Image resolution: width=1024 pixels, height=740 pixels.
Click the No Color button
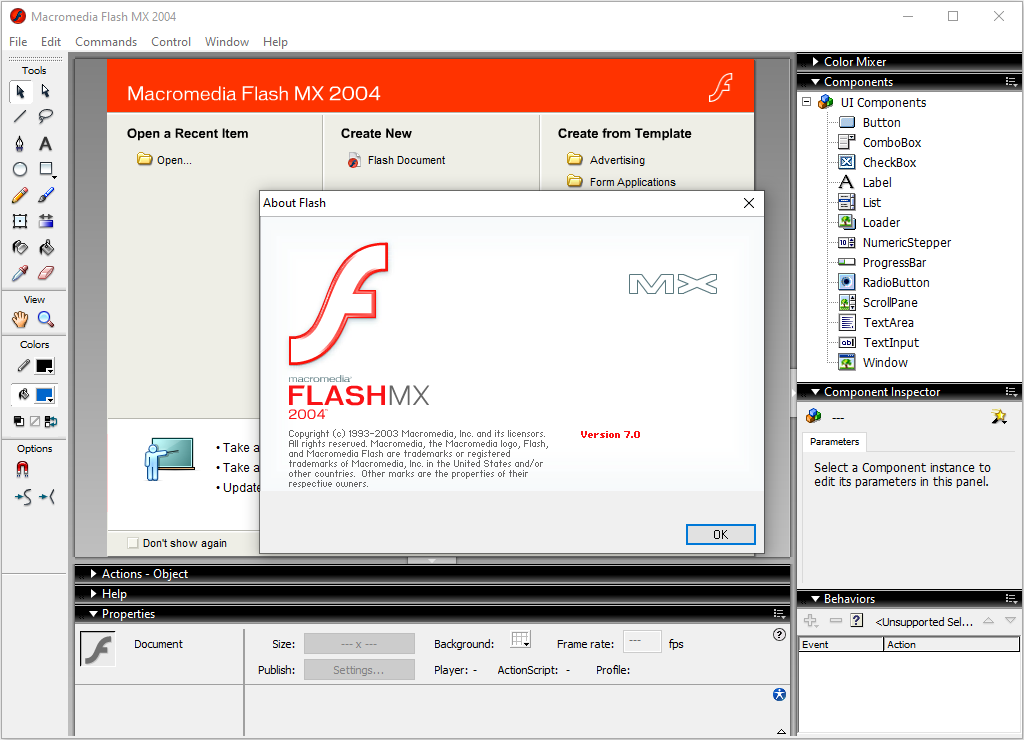coord(35,421)
